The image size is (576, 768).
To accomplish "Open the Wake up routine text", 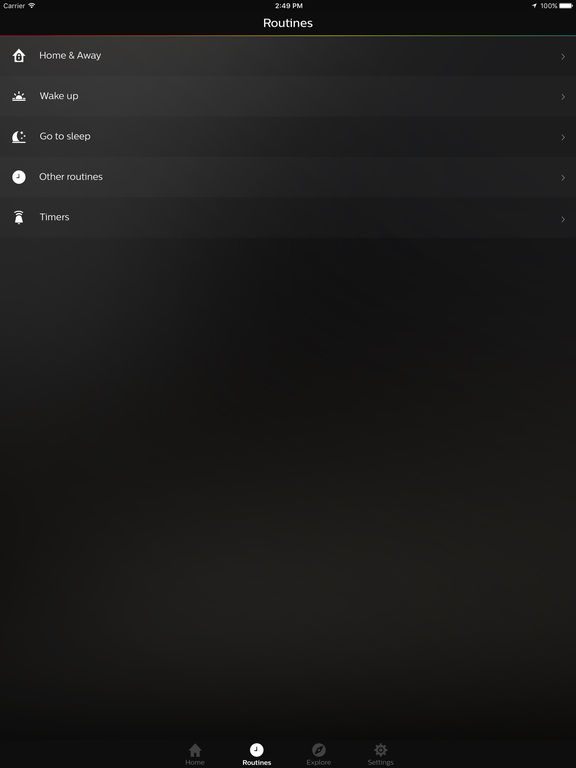I will coord(59,96).
